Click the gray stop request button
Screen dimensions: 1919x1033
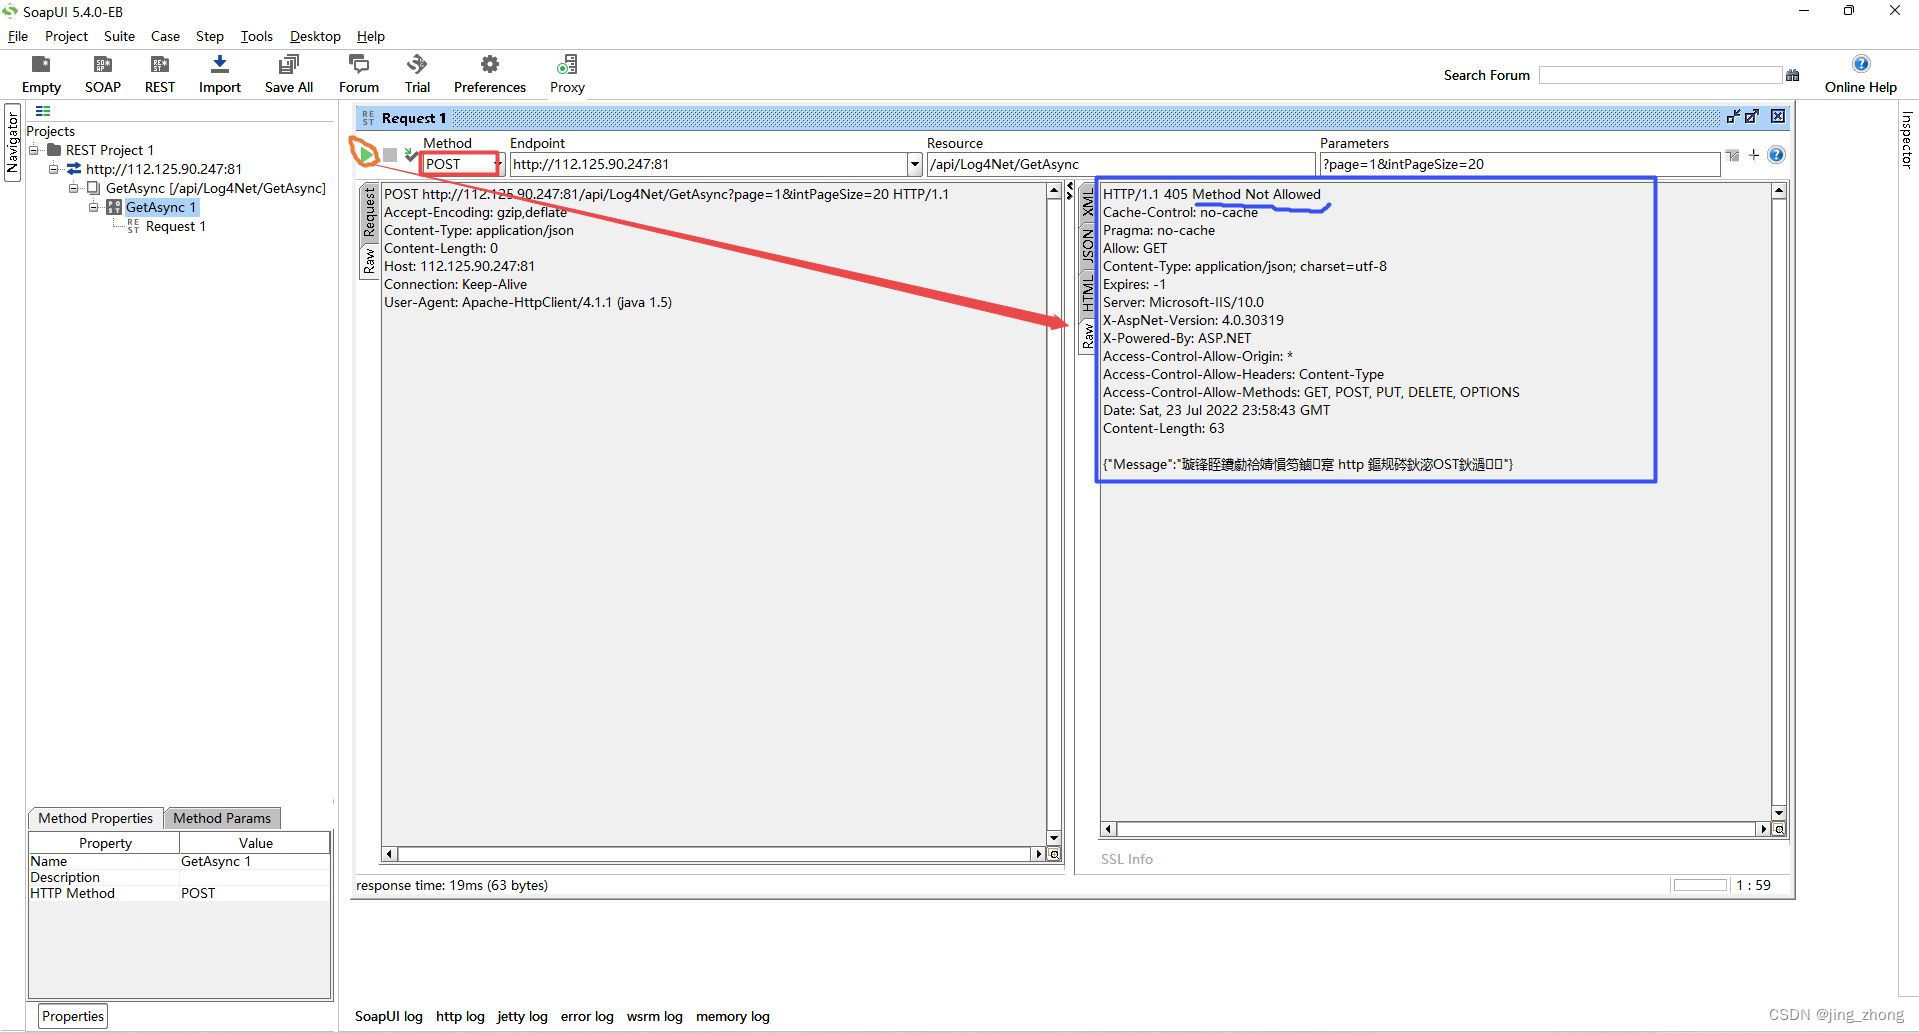[390, 155]
